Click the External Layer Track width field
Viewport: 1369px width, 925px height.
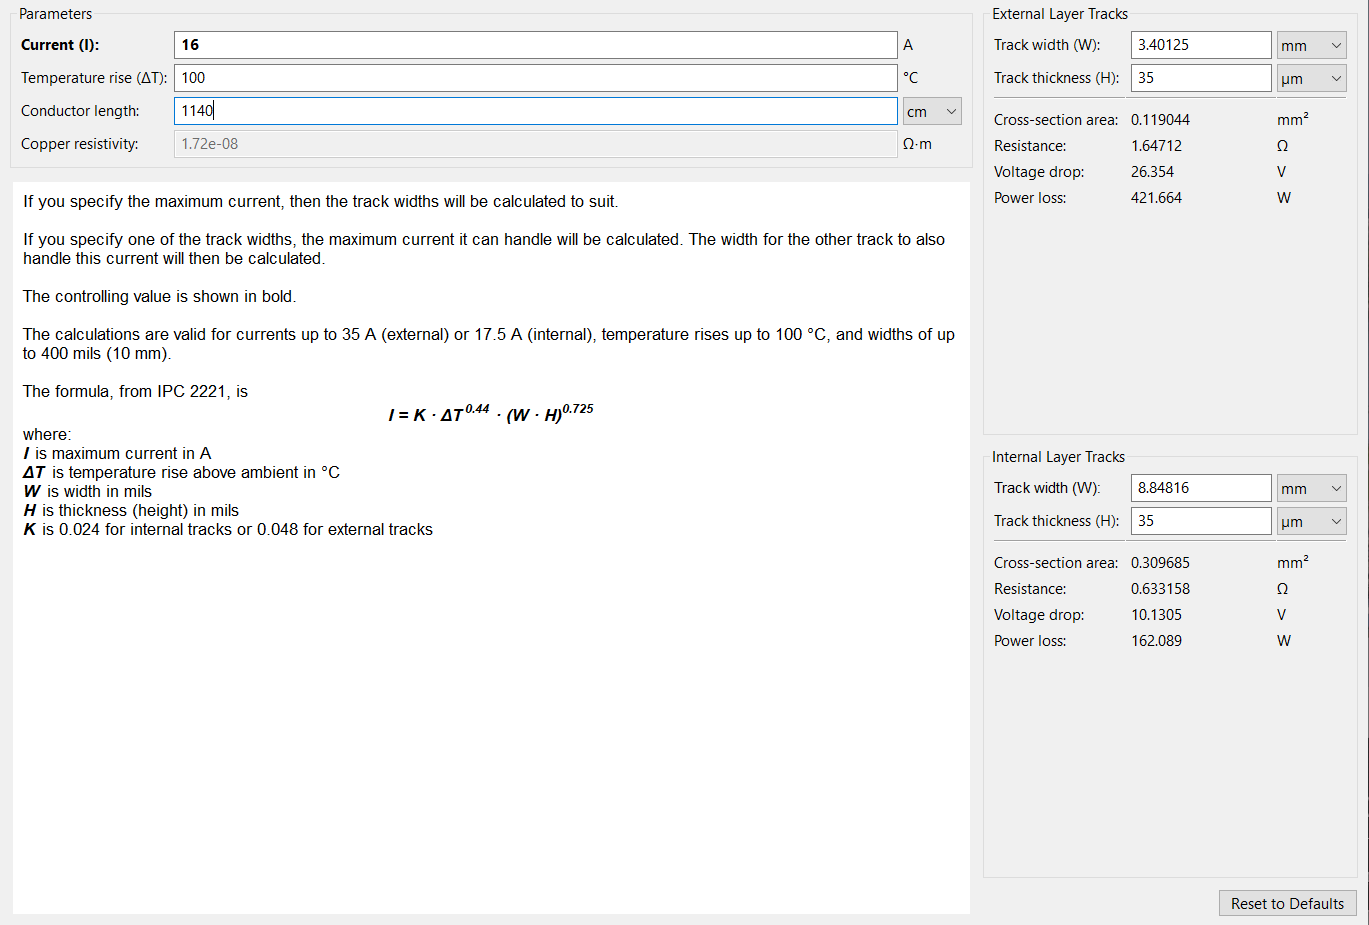pyautogui.click(x=1201, y=45)
